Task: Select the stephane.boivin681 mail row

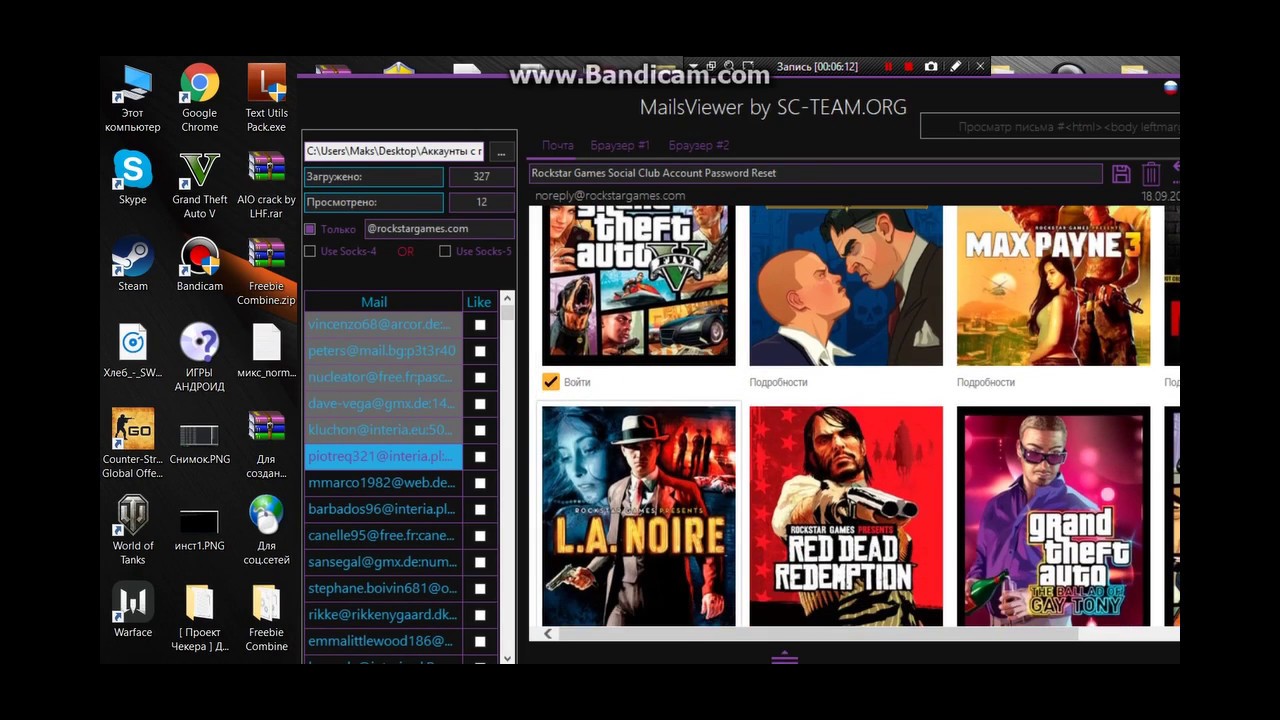Action: point(383,588)
